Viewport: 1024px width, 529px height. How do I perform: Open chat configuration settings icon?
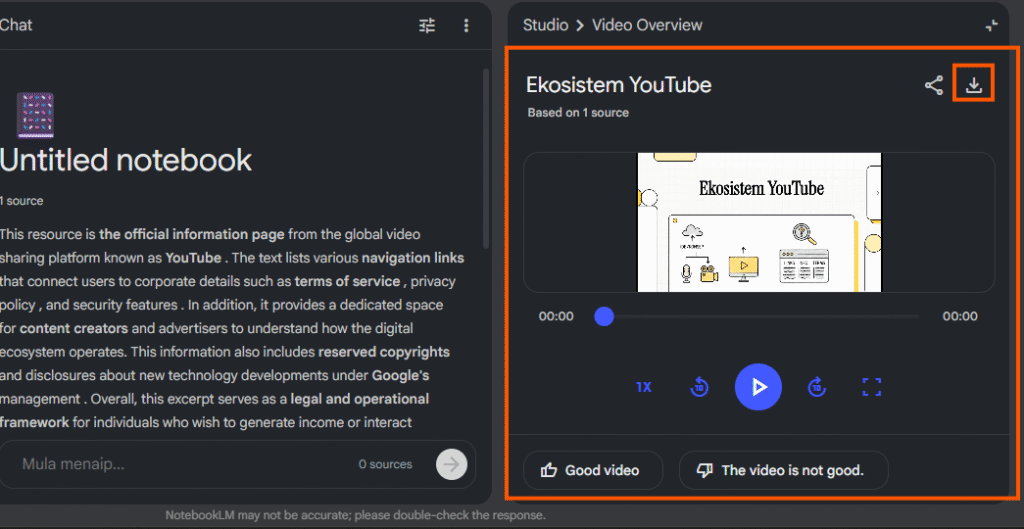(x=427, y=25)
